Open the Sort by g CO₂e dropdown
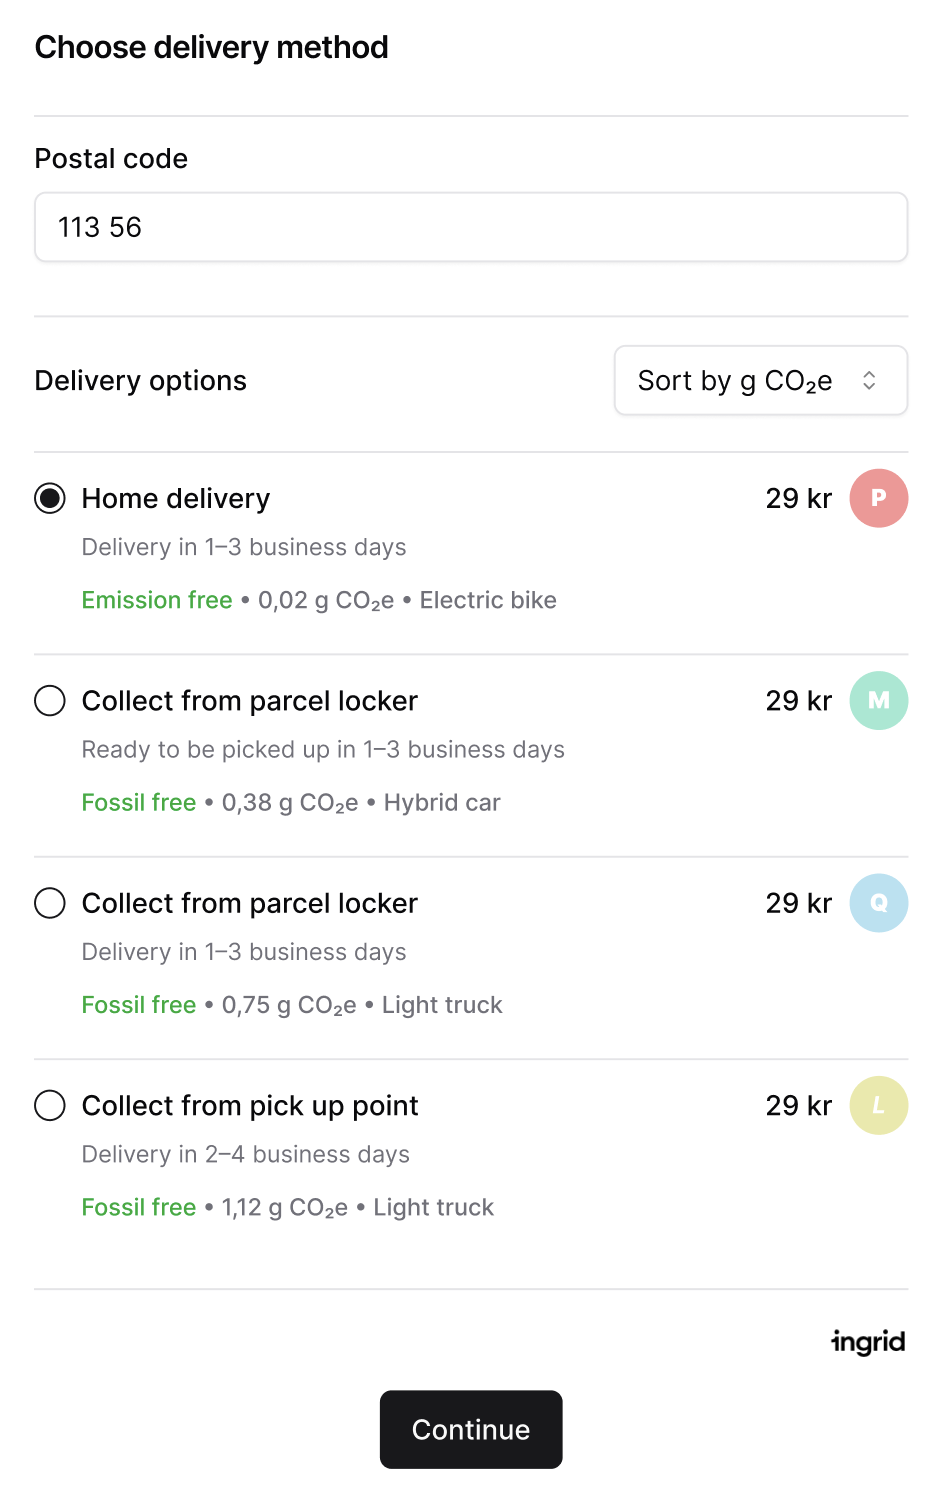948x1494 pixels. (x=760, y=380)
